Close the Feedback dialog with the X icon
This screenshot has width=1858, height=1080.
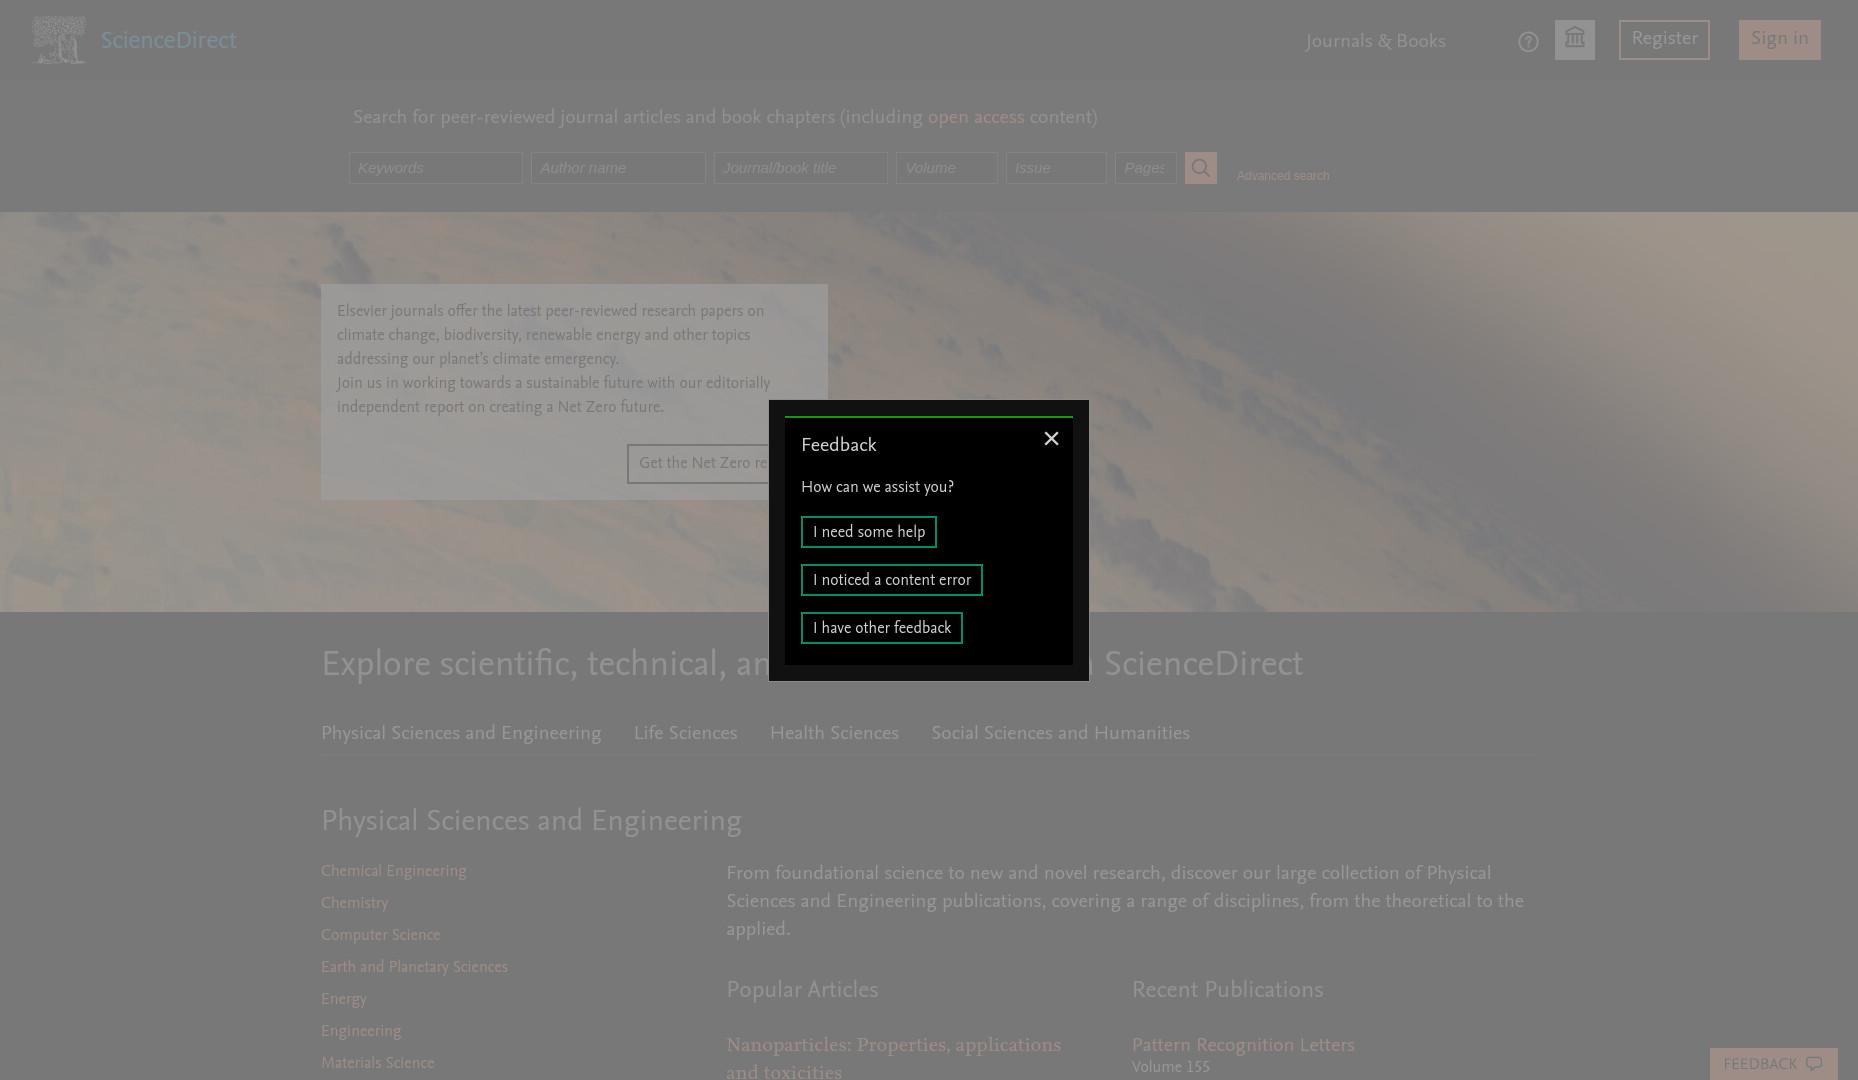(x=1051, y=439)
